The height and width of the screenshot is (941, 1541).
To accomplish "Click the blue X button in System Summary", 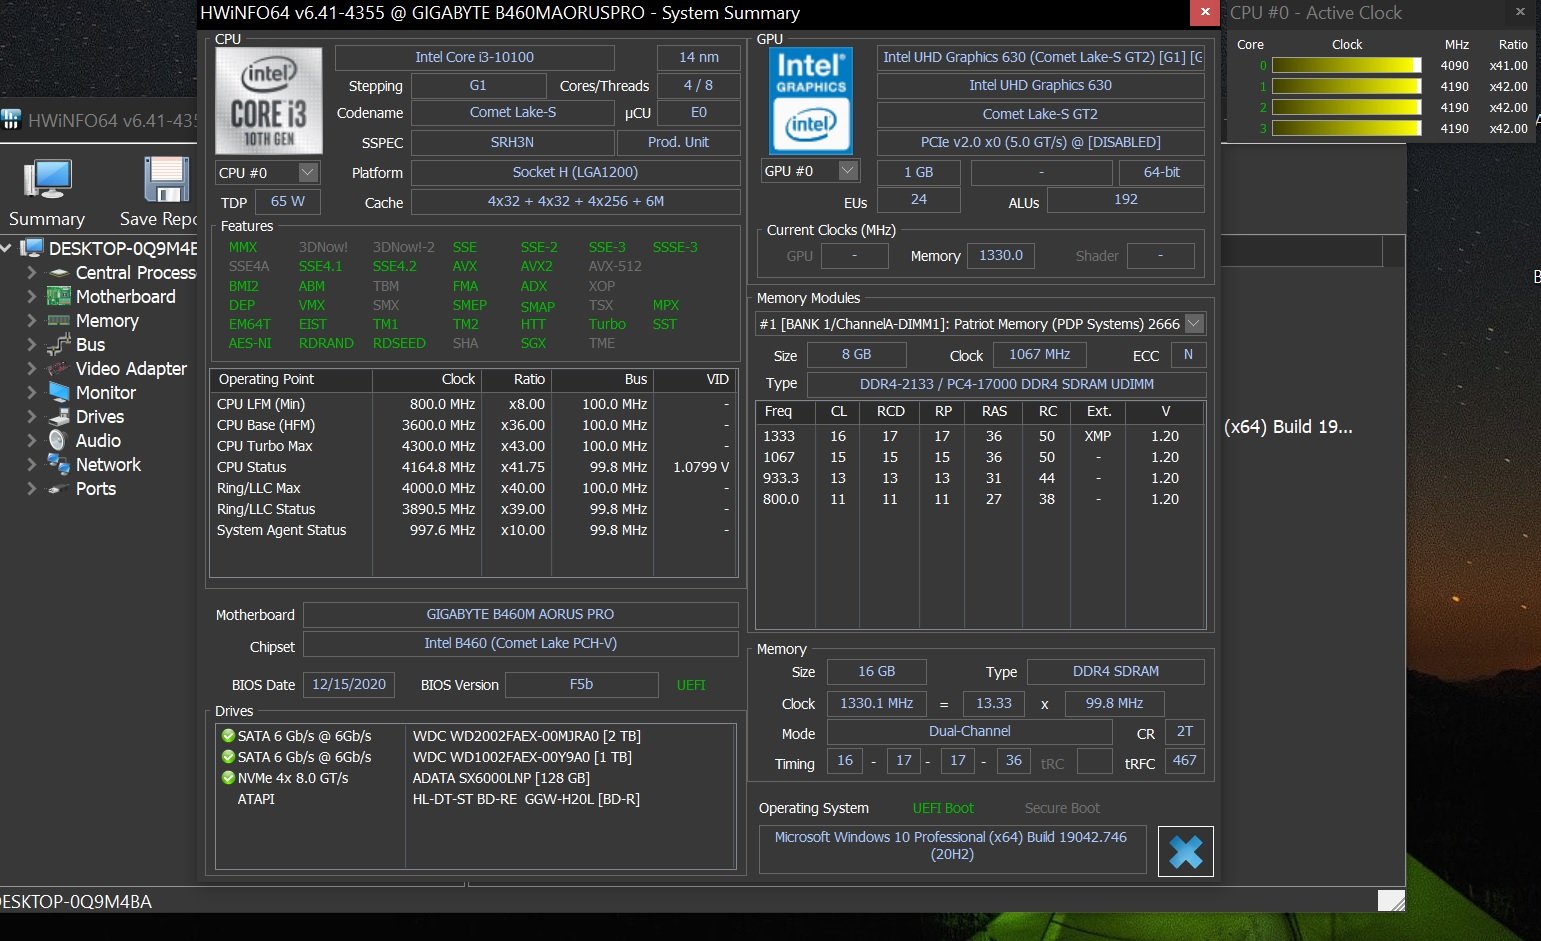I will 1185,851.
